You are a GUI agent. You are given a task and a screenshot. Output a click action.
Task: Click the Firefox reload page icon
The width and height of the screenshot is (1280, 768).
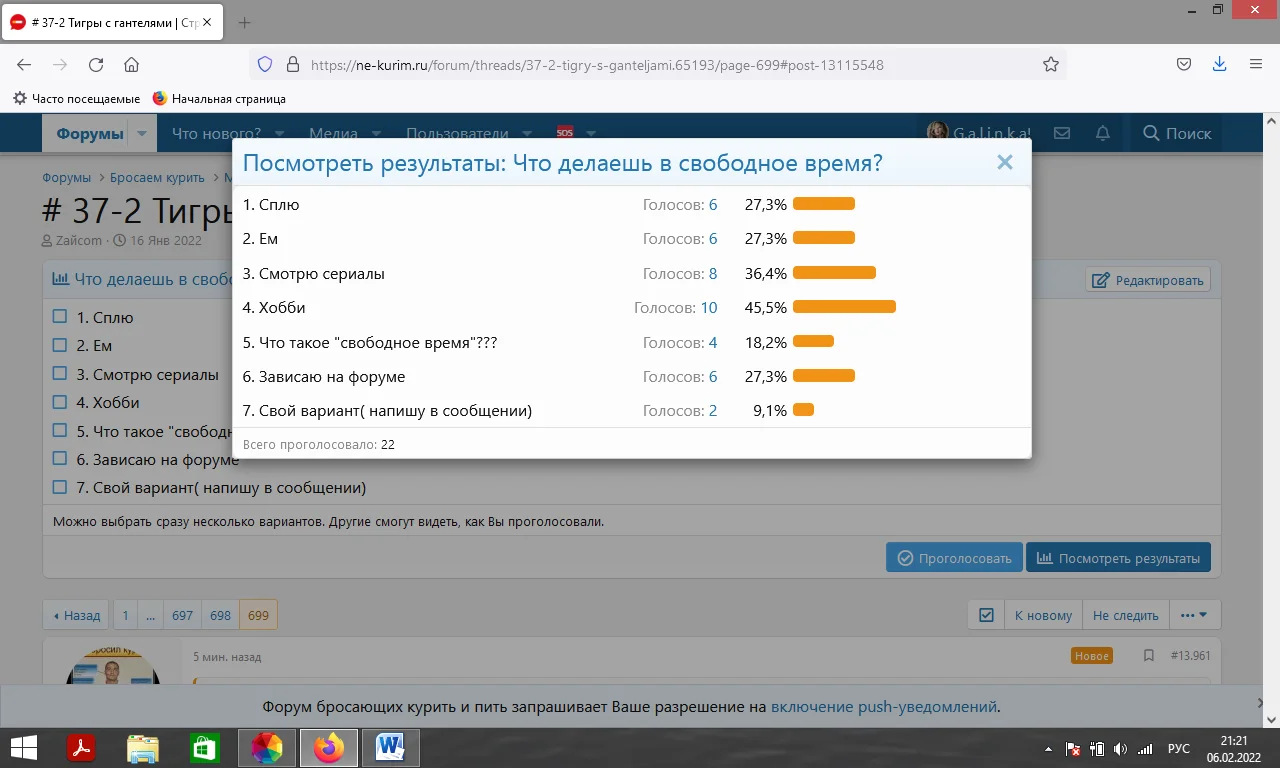(x=96, y=65)
